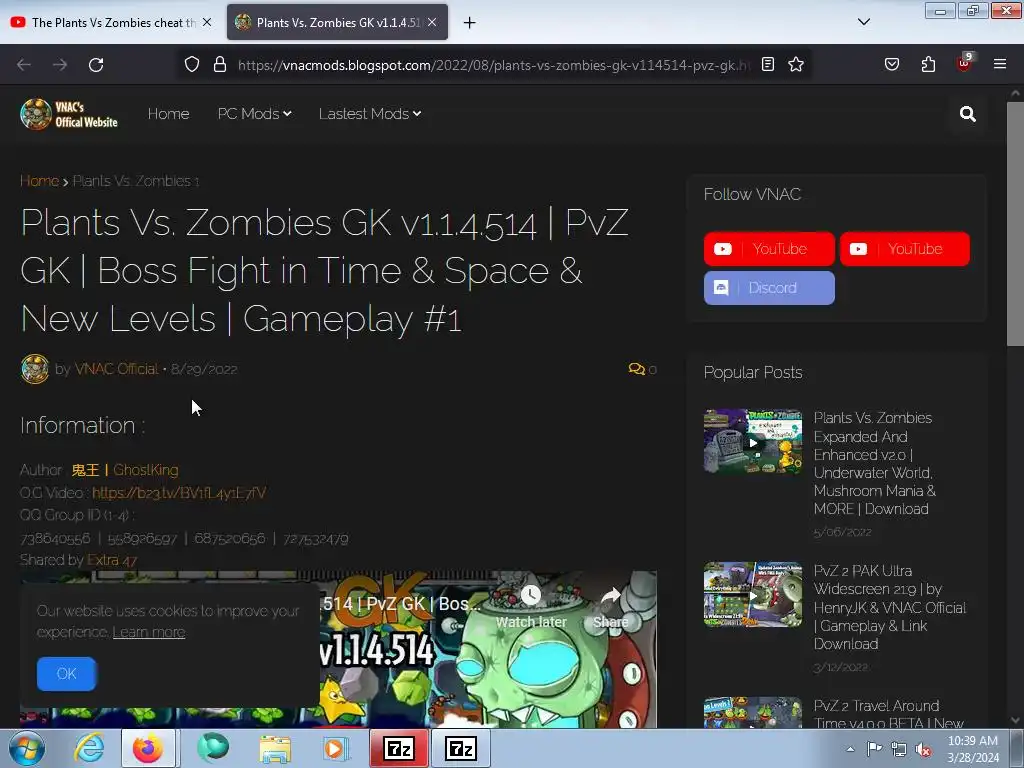Launch Internet Explorer from the taskbar
The width and height of the screenshot is (1024, 768).
[88, 748]
